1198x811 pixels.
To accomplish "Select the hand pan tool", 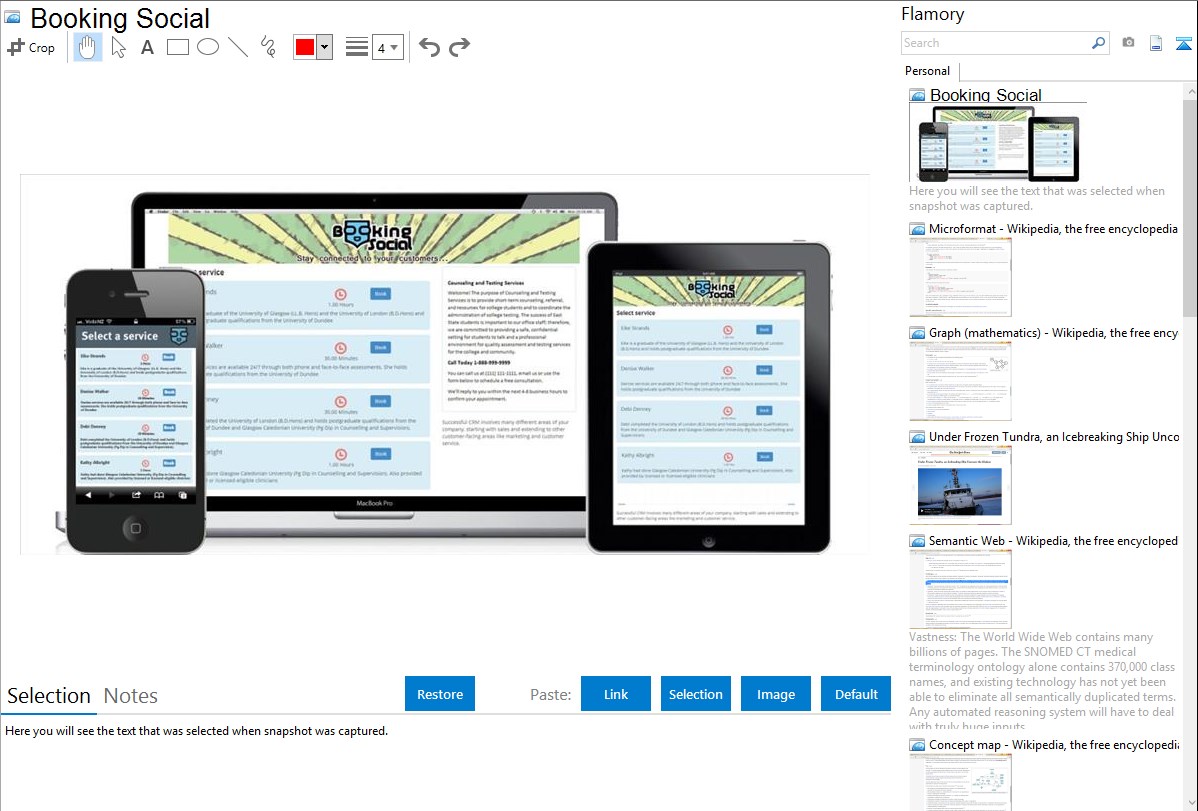I will (88, 47).
